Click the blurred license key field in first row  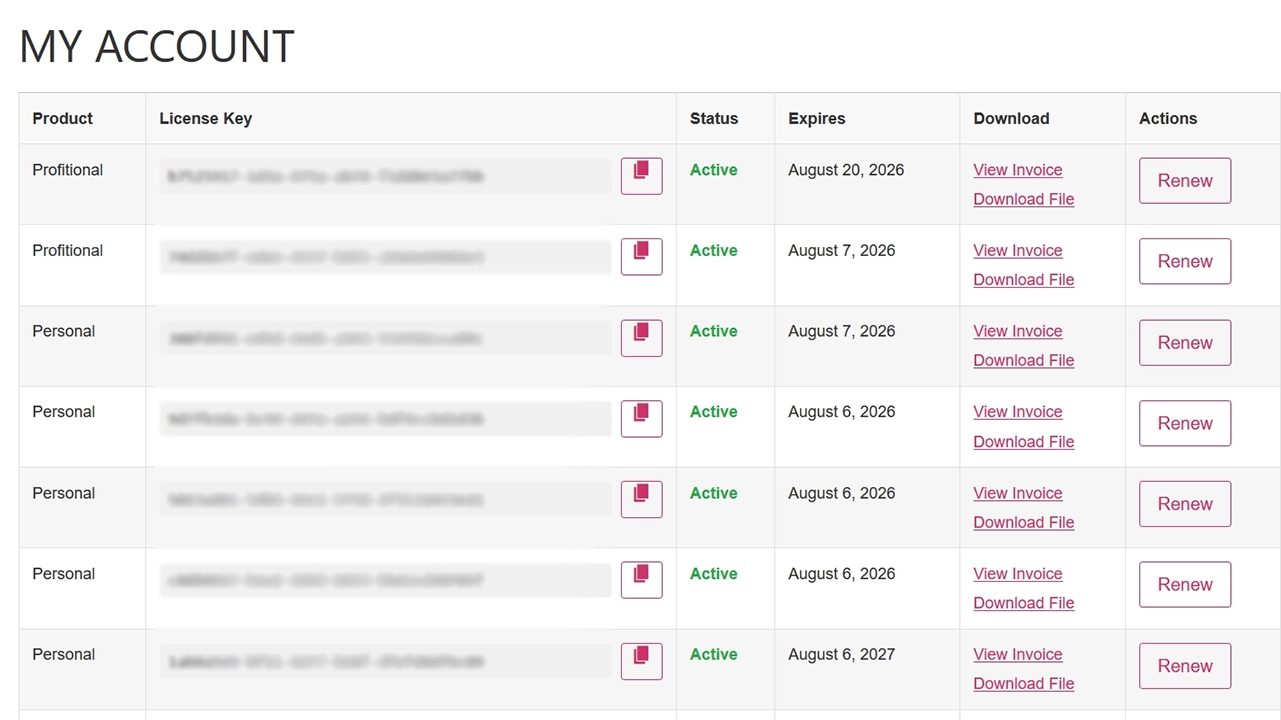[x=385, y=177]
